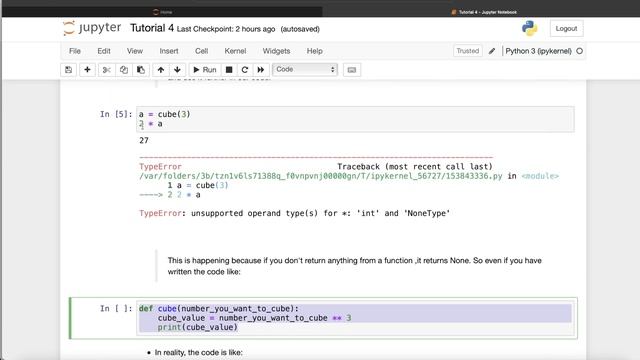640x360 pixels.
Task: Click the Python logo icon
Action: click(x=529, y=28)
